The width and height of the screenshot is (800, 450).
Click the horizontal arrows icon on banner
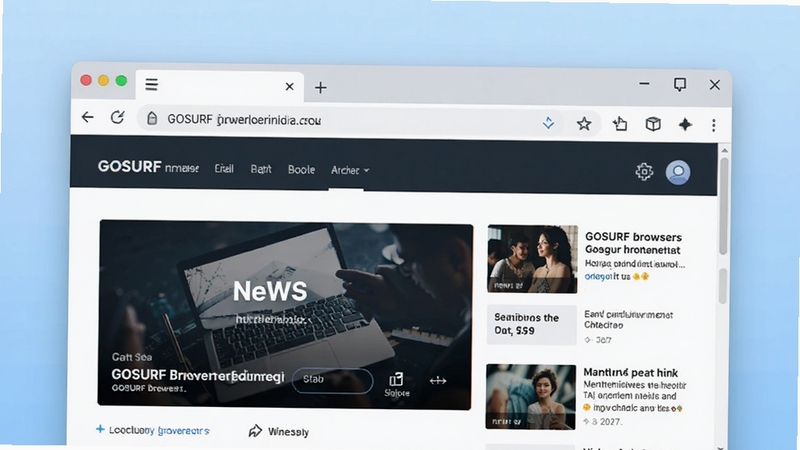pos(438,381)
